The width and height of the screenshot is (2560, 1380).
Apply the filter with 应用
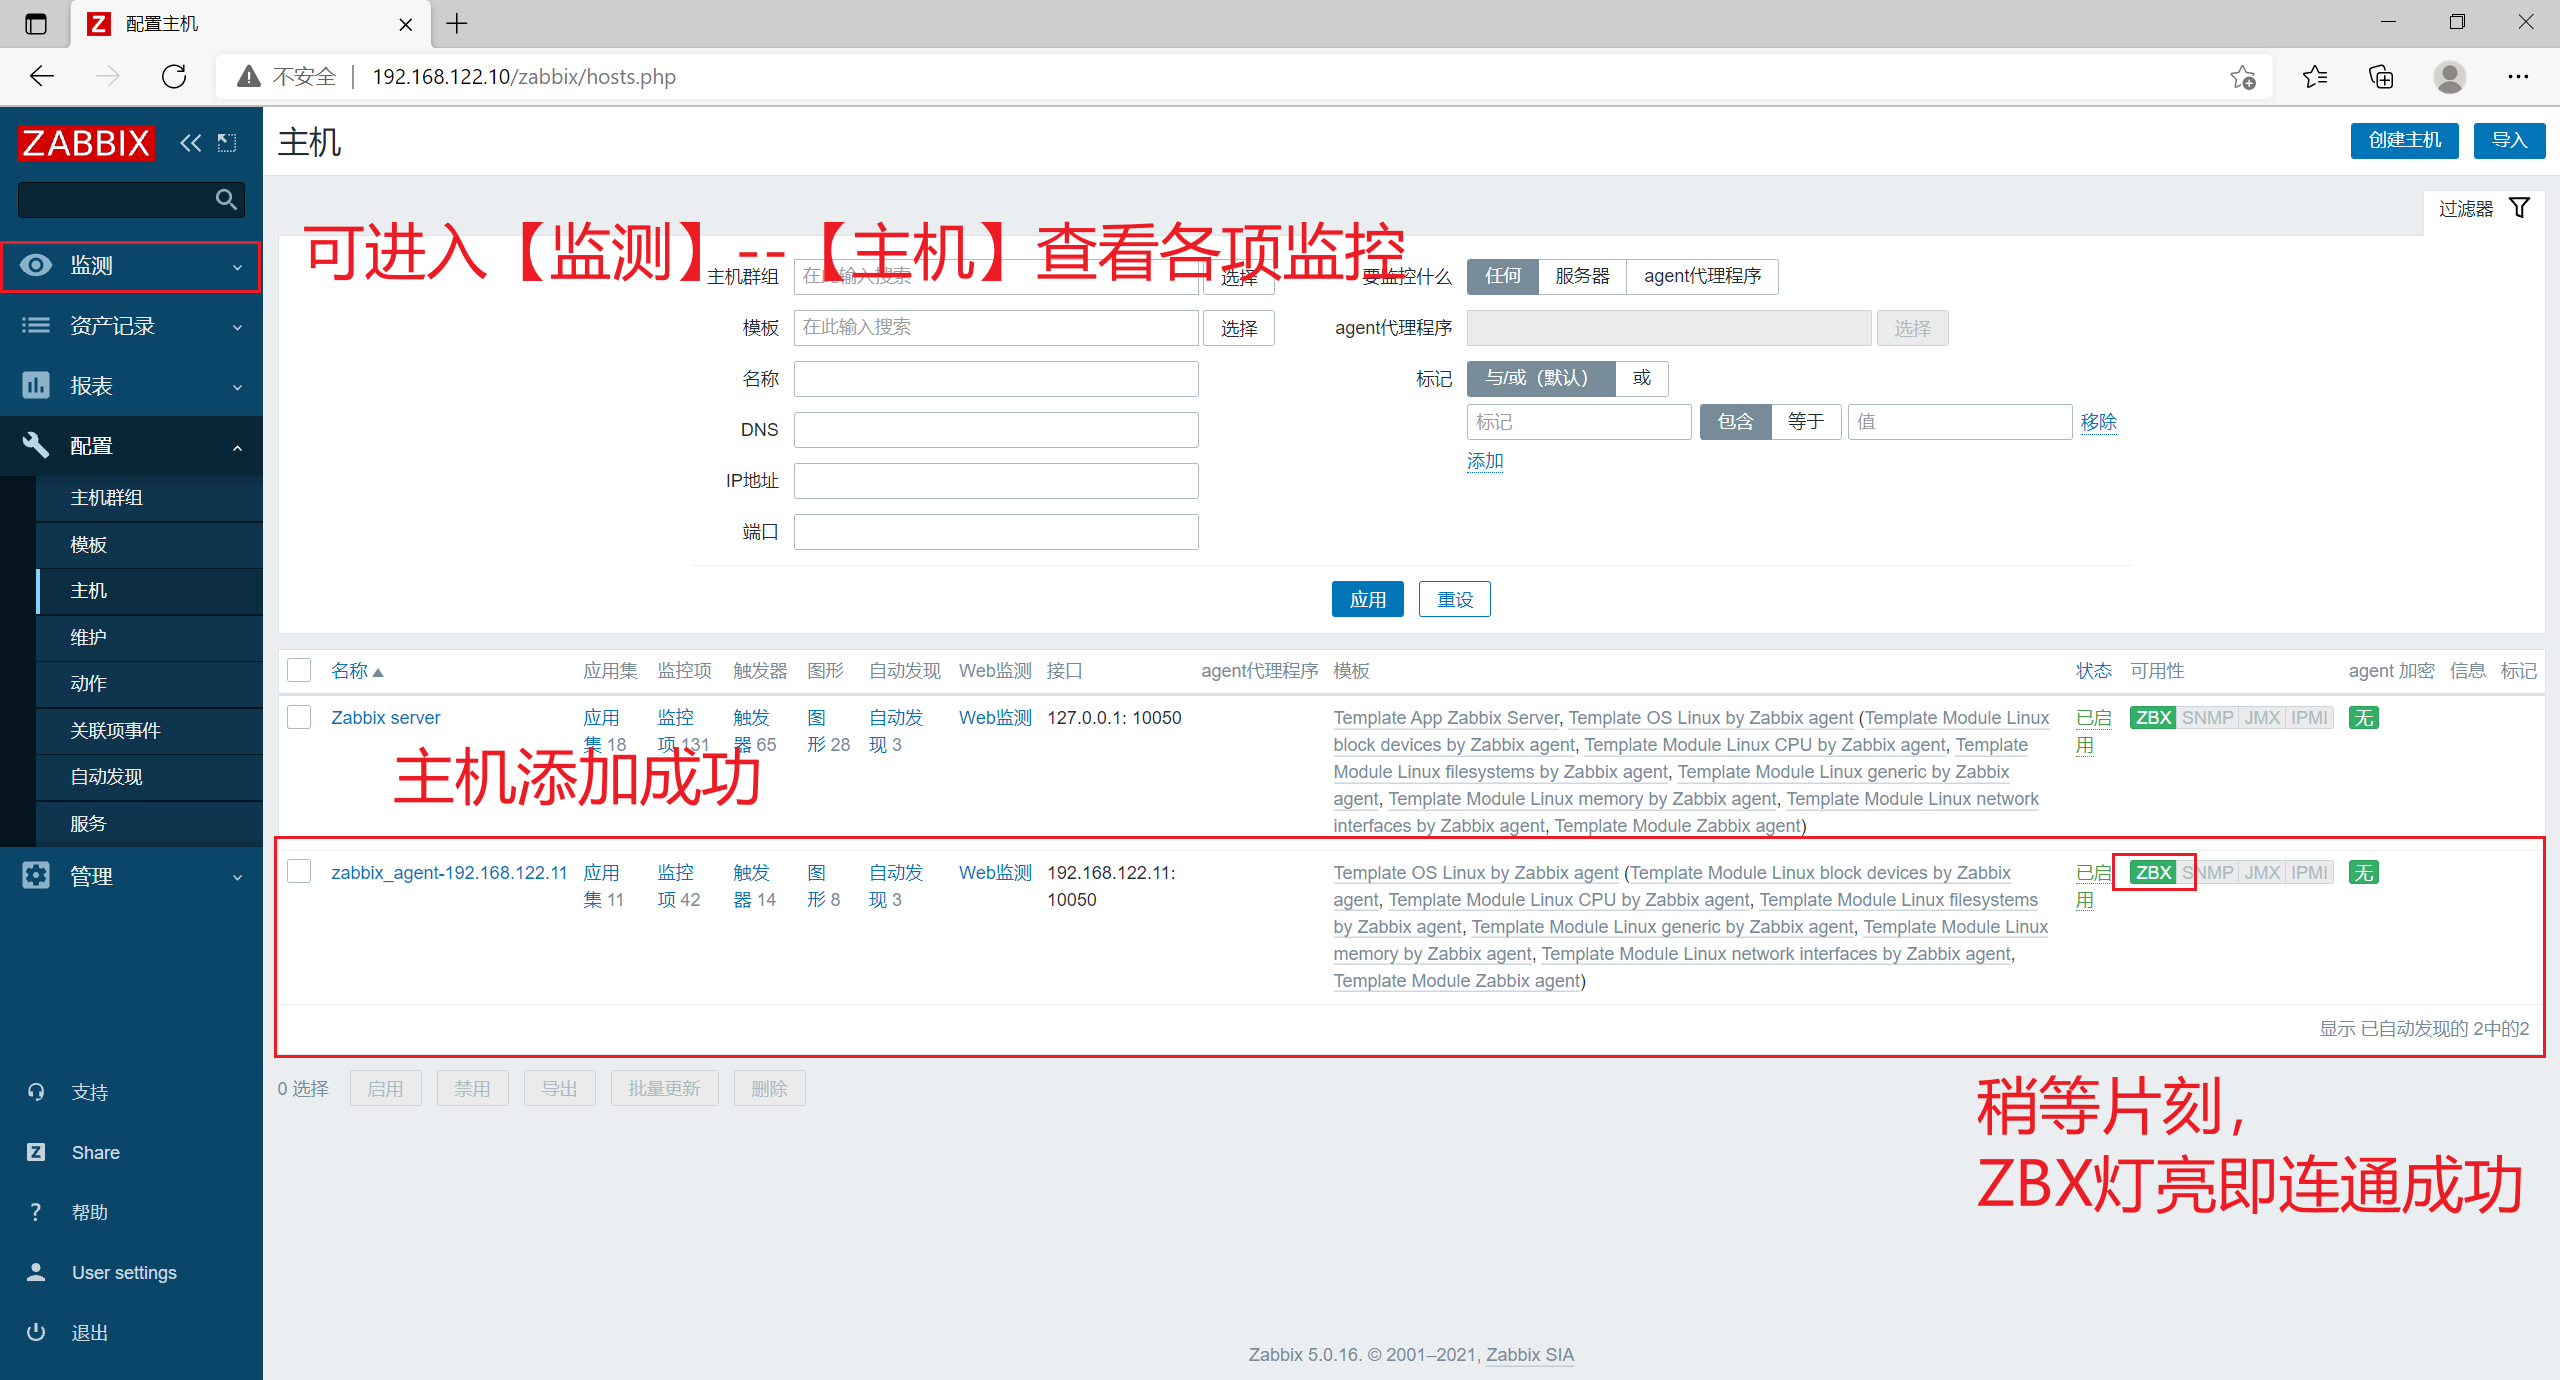[1367, 599]
